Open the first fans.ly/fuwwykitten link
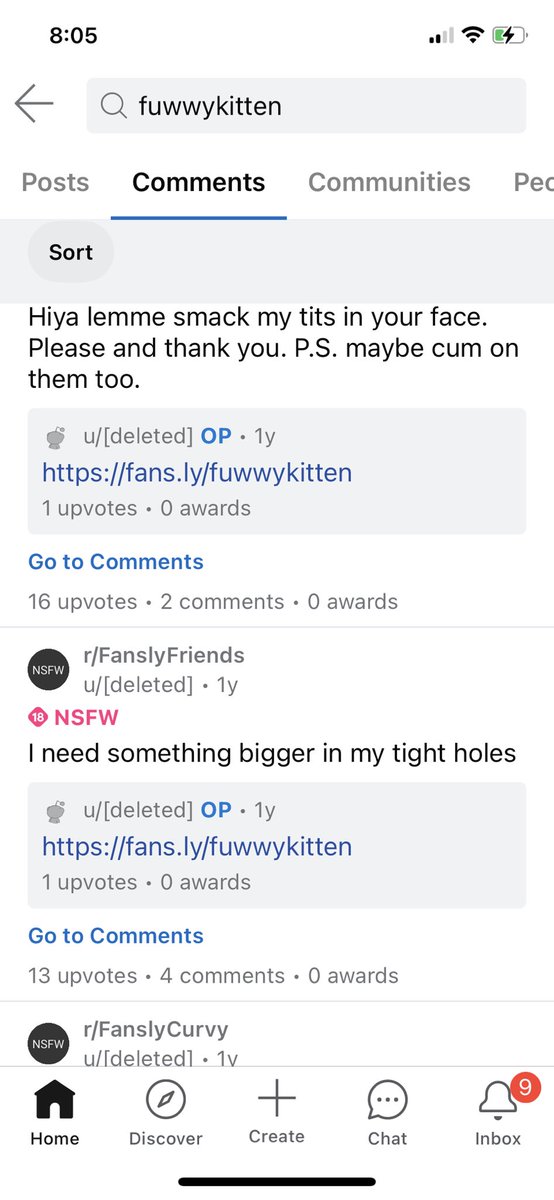The width and height of the screenshot is (554, 1200). [x=197, y=472]
